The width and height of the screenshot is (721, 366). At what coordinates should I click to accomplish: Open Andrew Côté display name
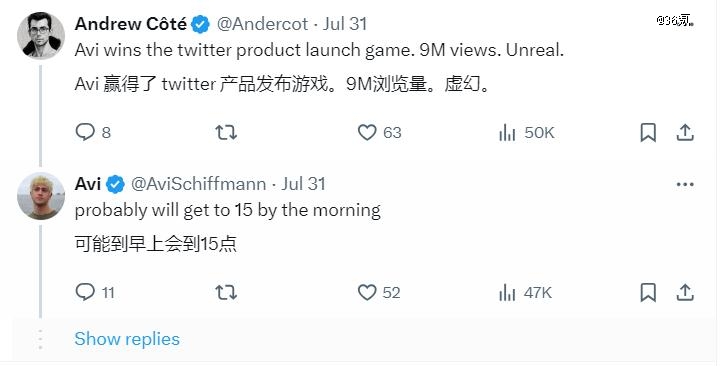click(131, 24)
